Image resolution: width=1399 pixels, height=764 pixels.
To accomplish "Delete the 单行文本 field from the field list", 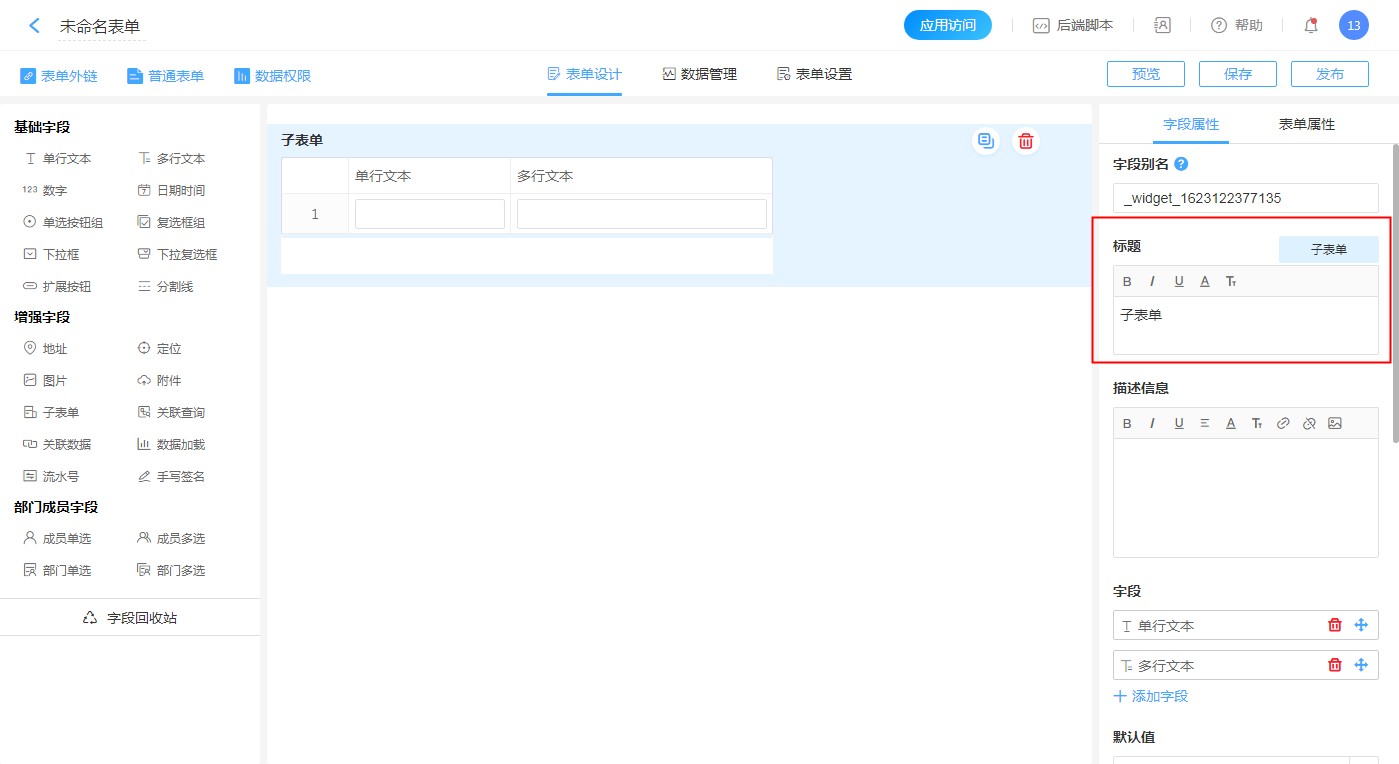I will pos(1334,625).
